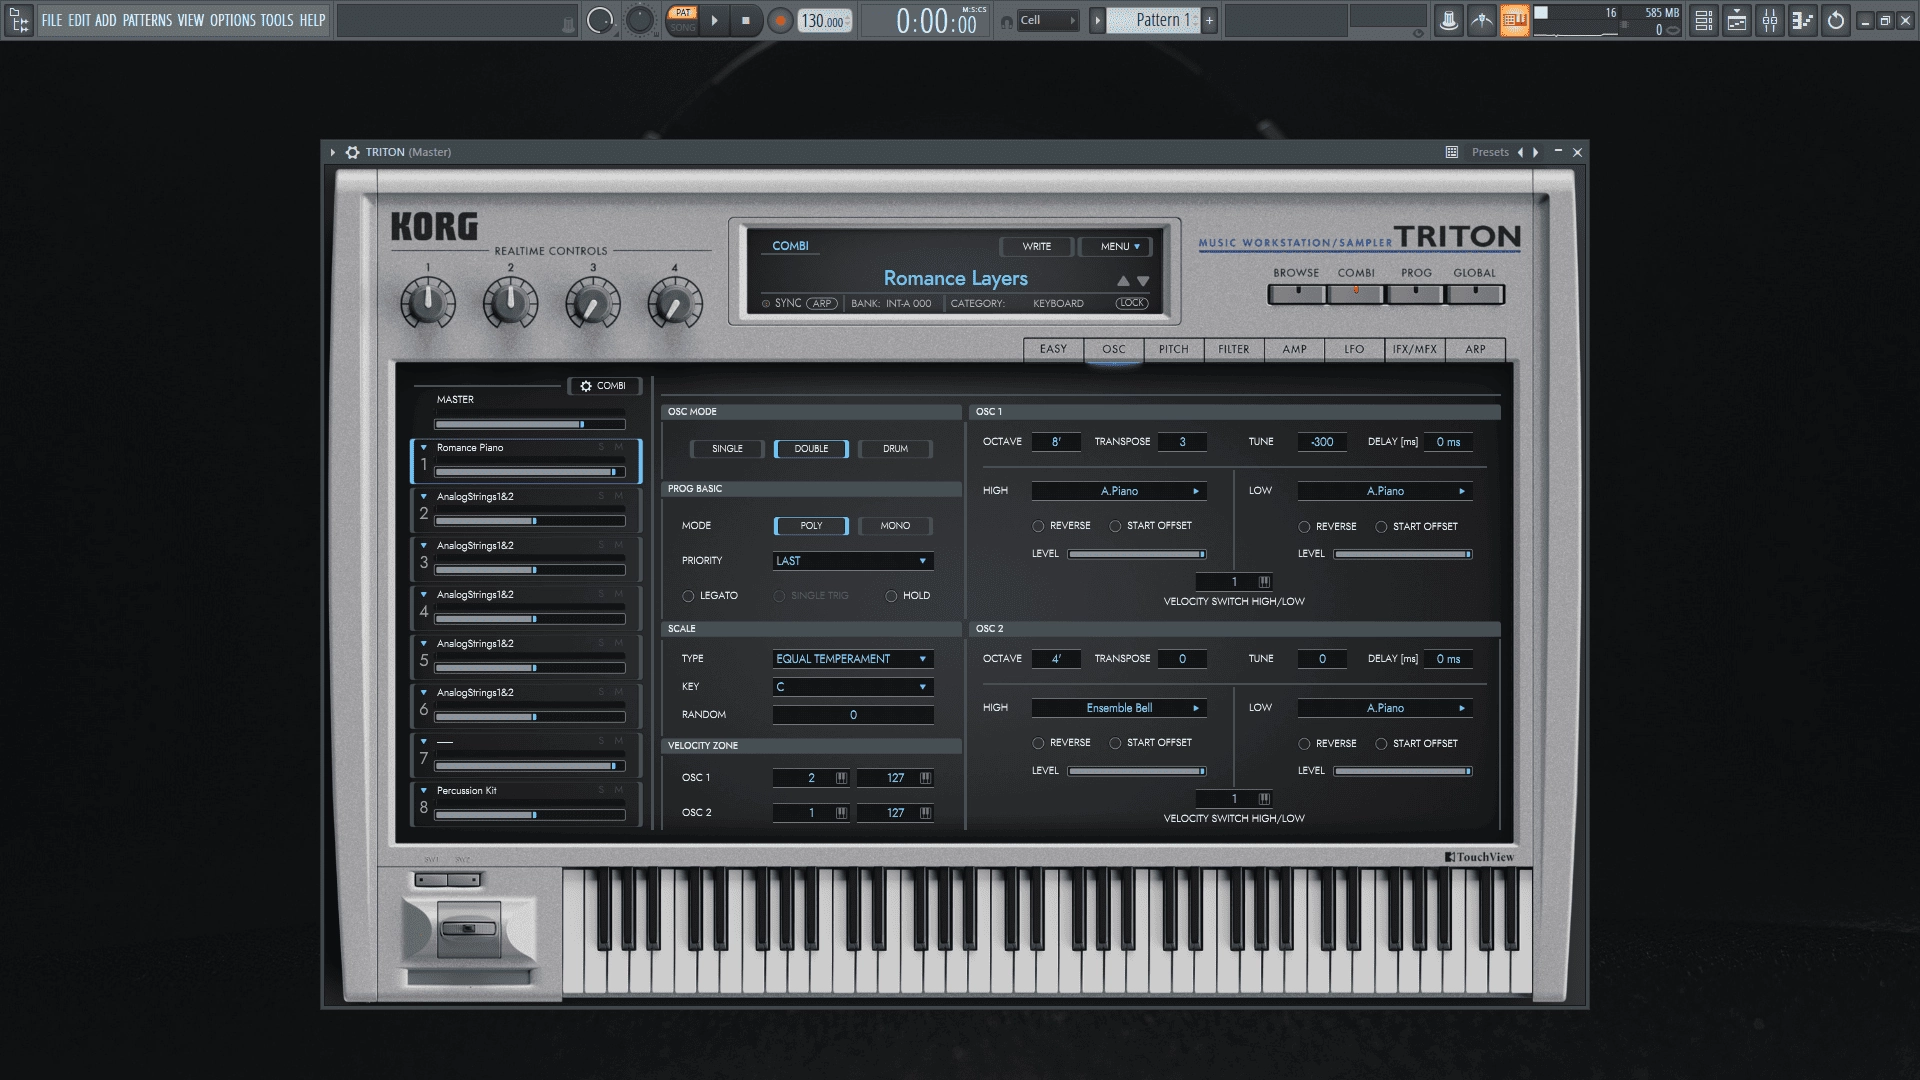Viewport: 1920px width, 1080px height.
Task: Click the tempo field showing 130.000
Action: pos(824,21)
